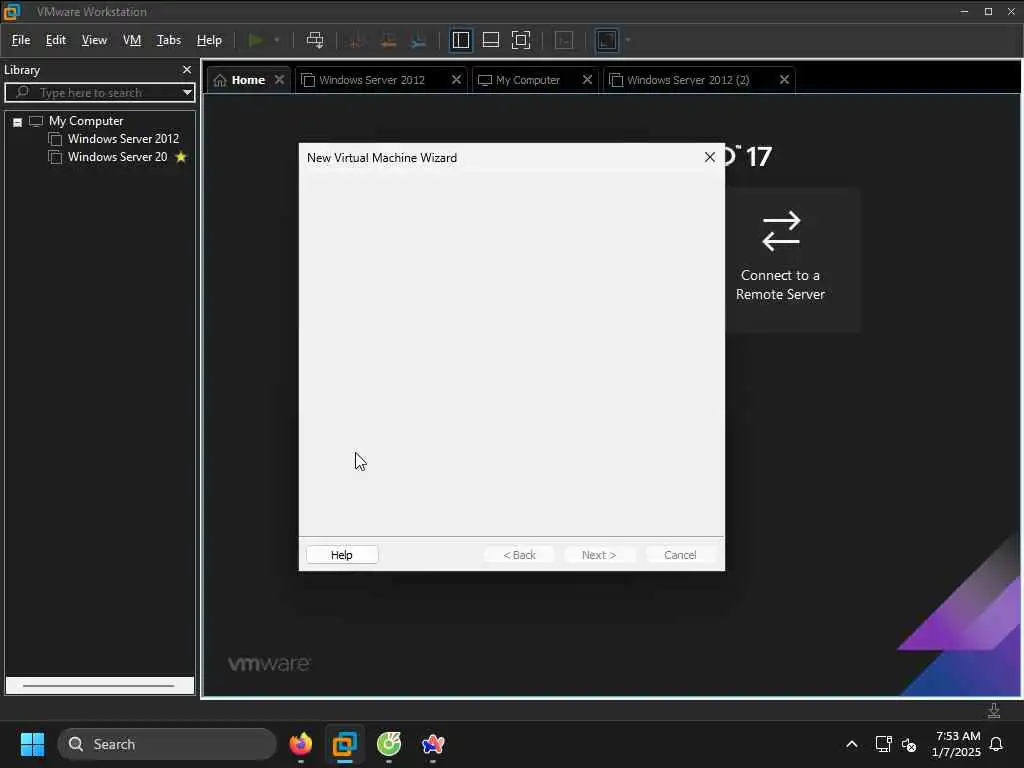Switch to the Windows Server 2012 tab
The width and height of the screenshot is (1024, 768).
(371, 80)
